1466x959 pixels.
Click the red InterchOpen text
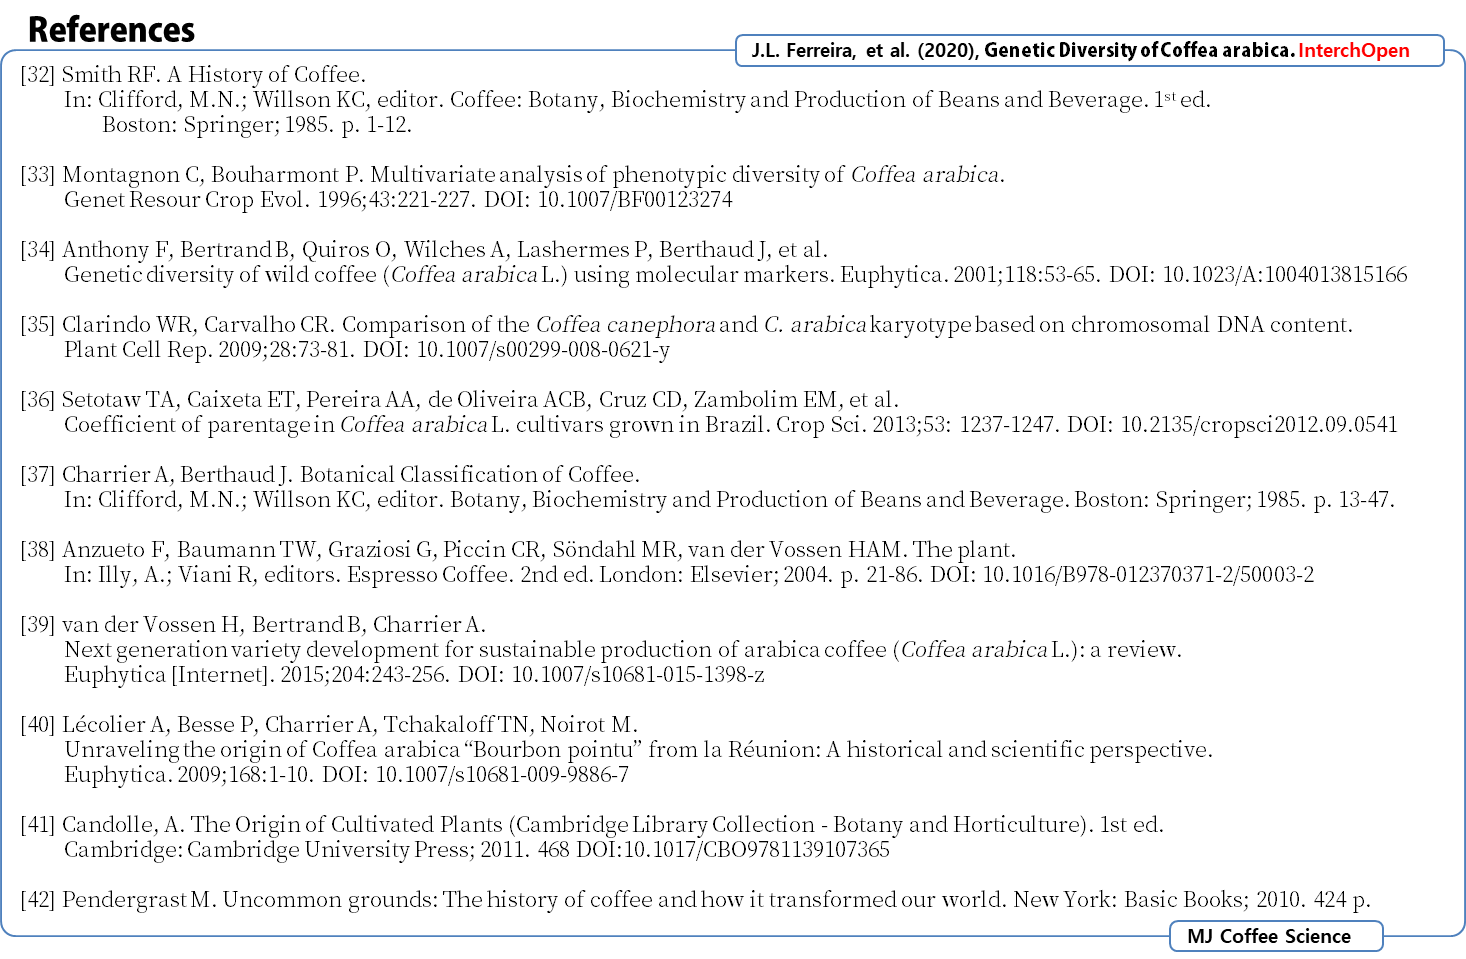(x=1353, y=50)
